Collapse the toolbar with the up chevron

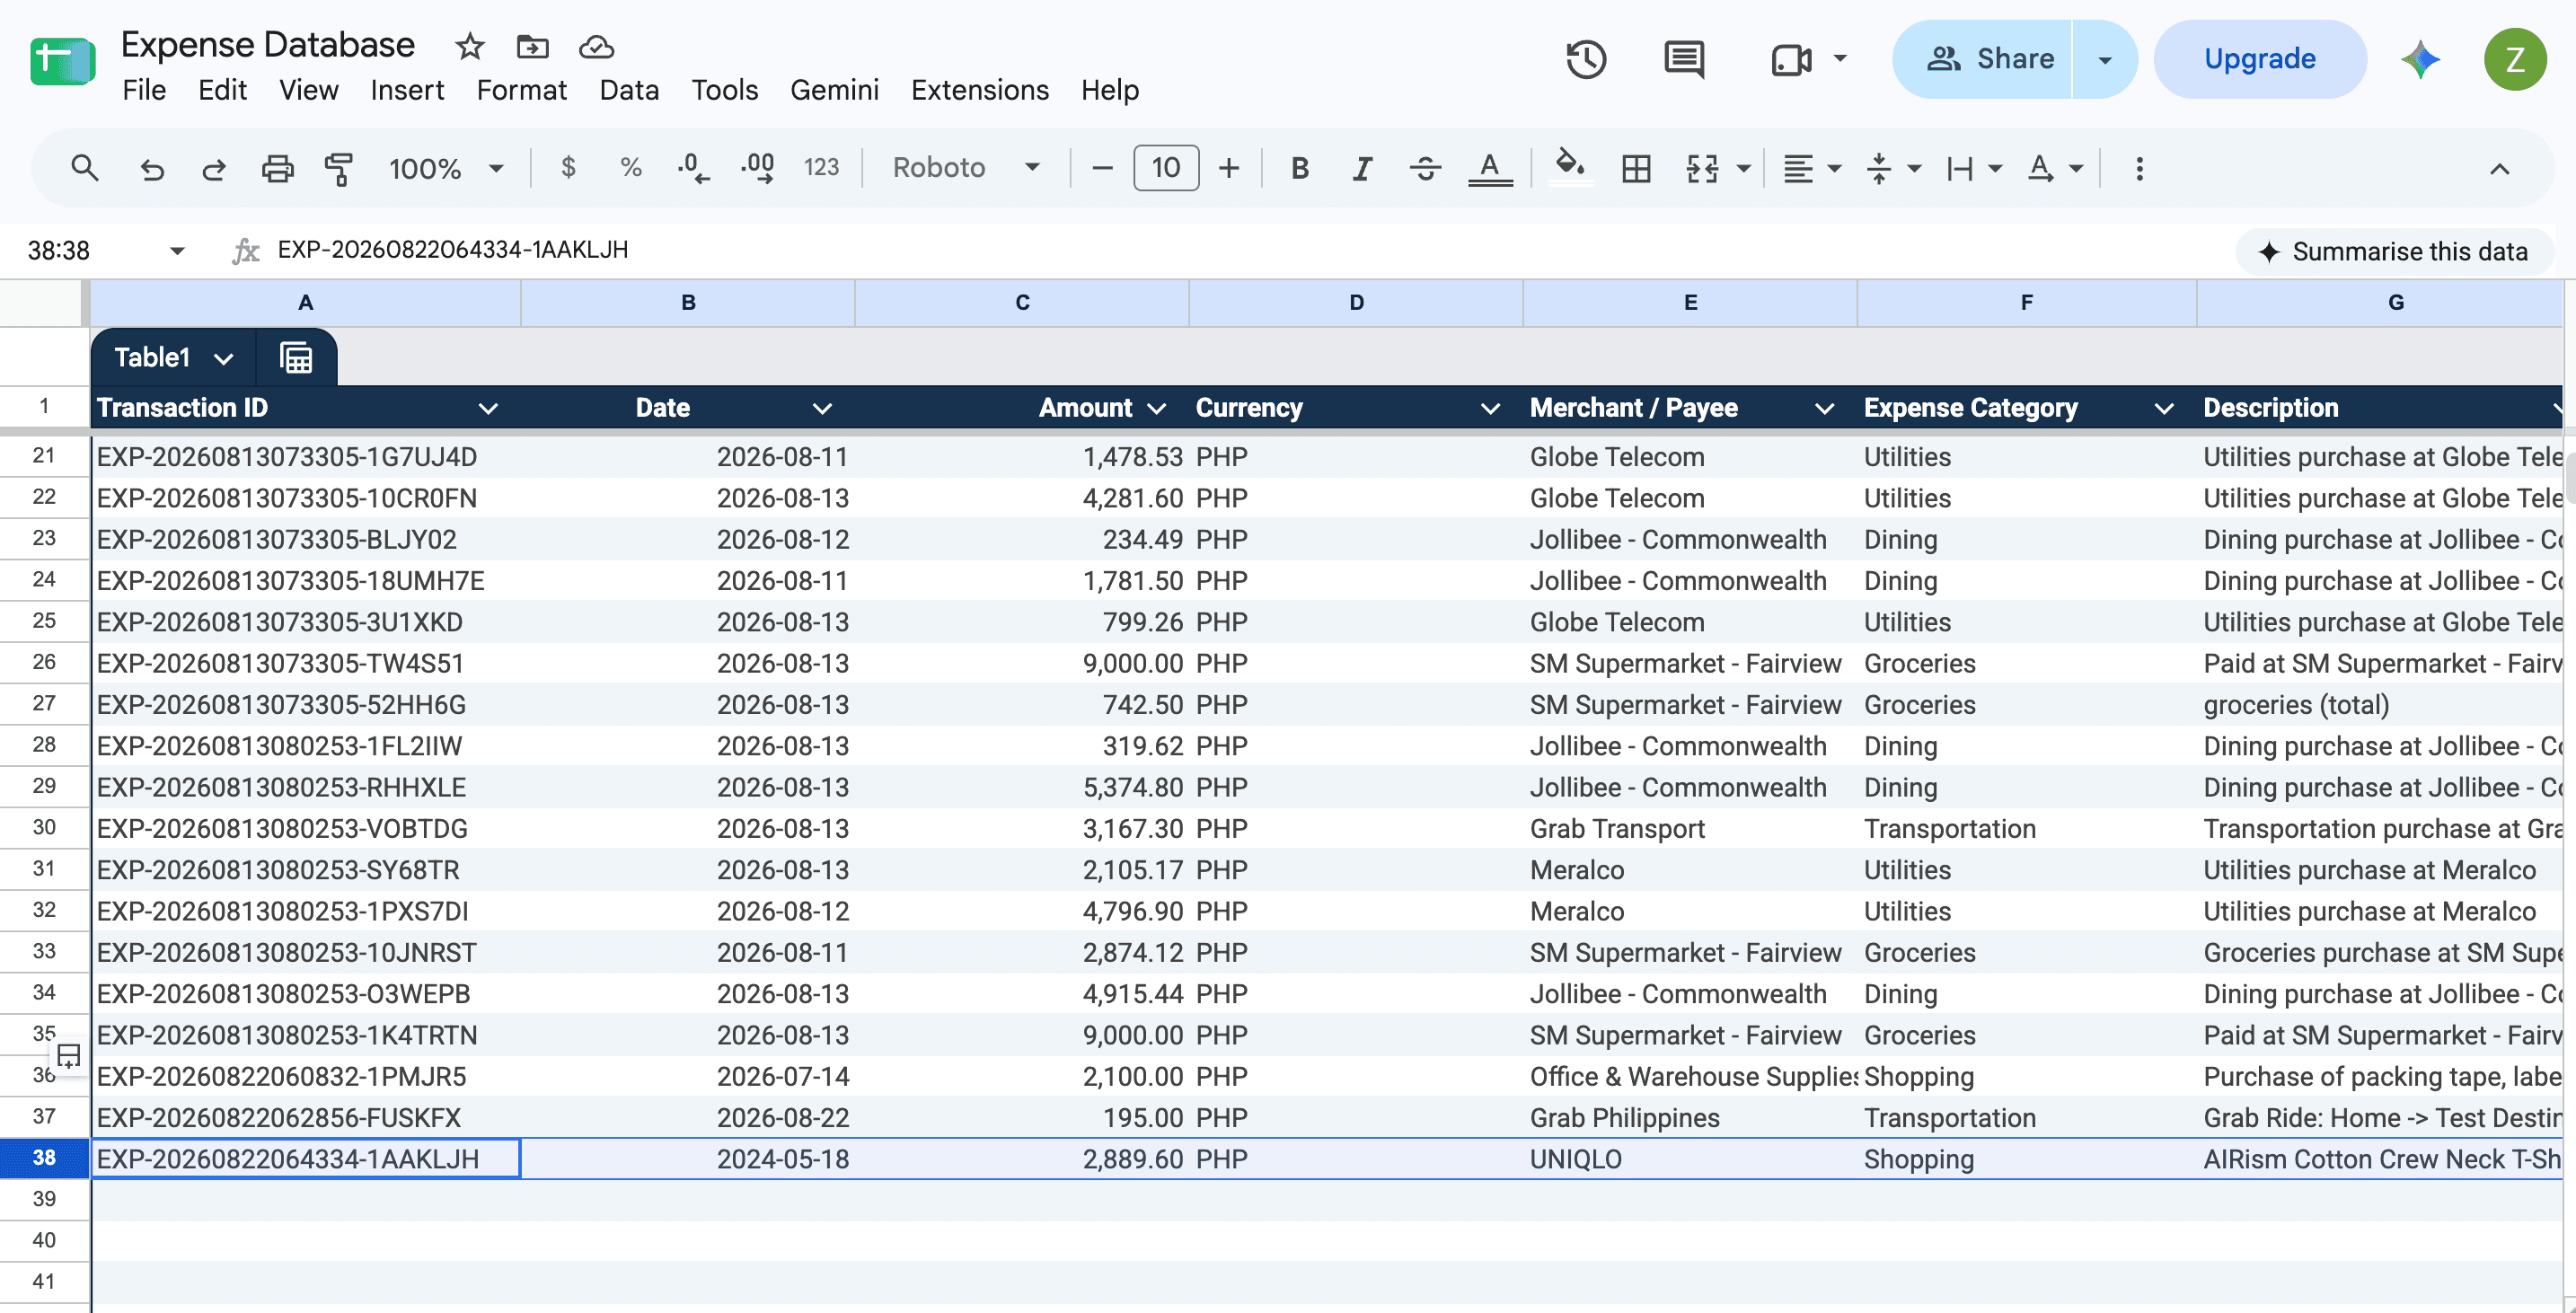tap(2499, 168)
